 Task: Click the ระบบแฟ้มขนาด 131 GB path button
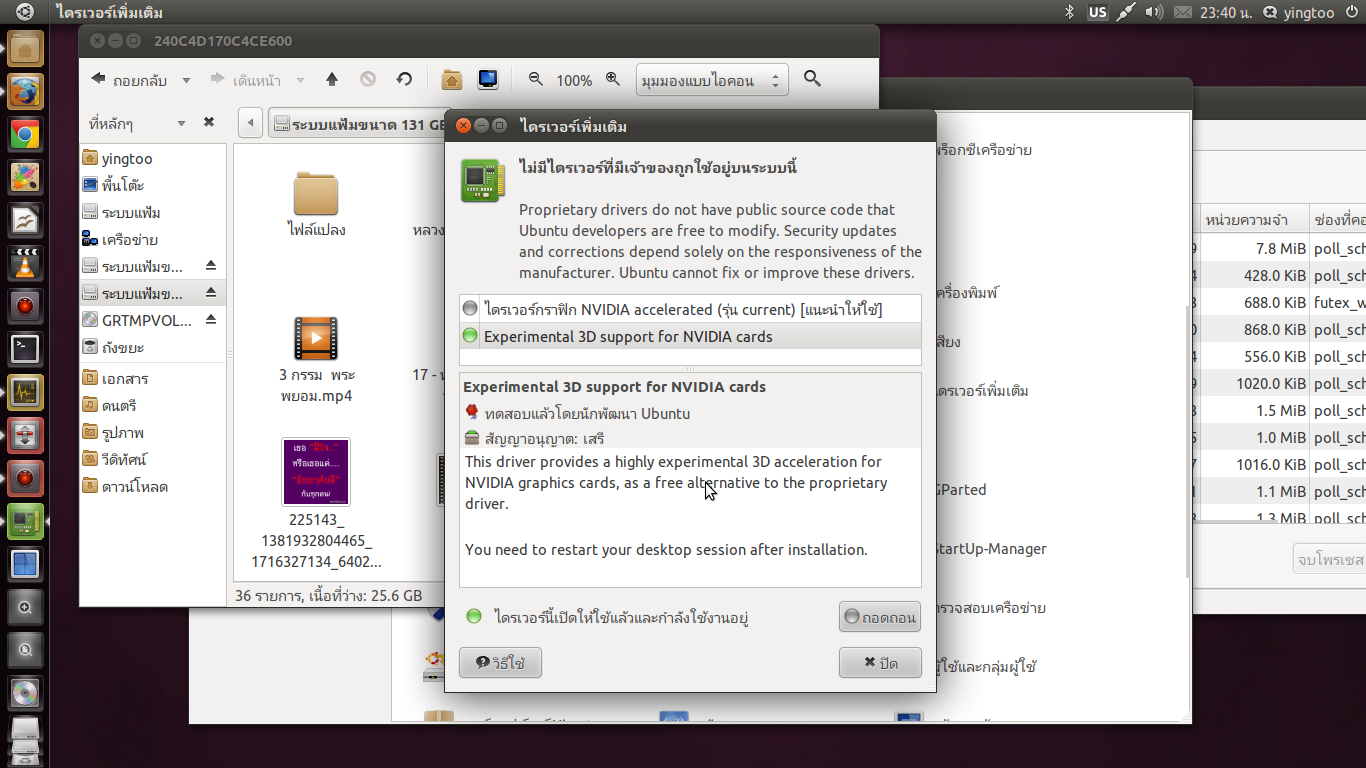pyautogui.click(x=360, y=124)
